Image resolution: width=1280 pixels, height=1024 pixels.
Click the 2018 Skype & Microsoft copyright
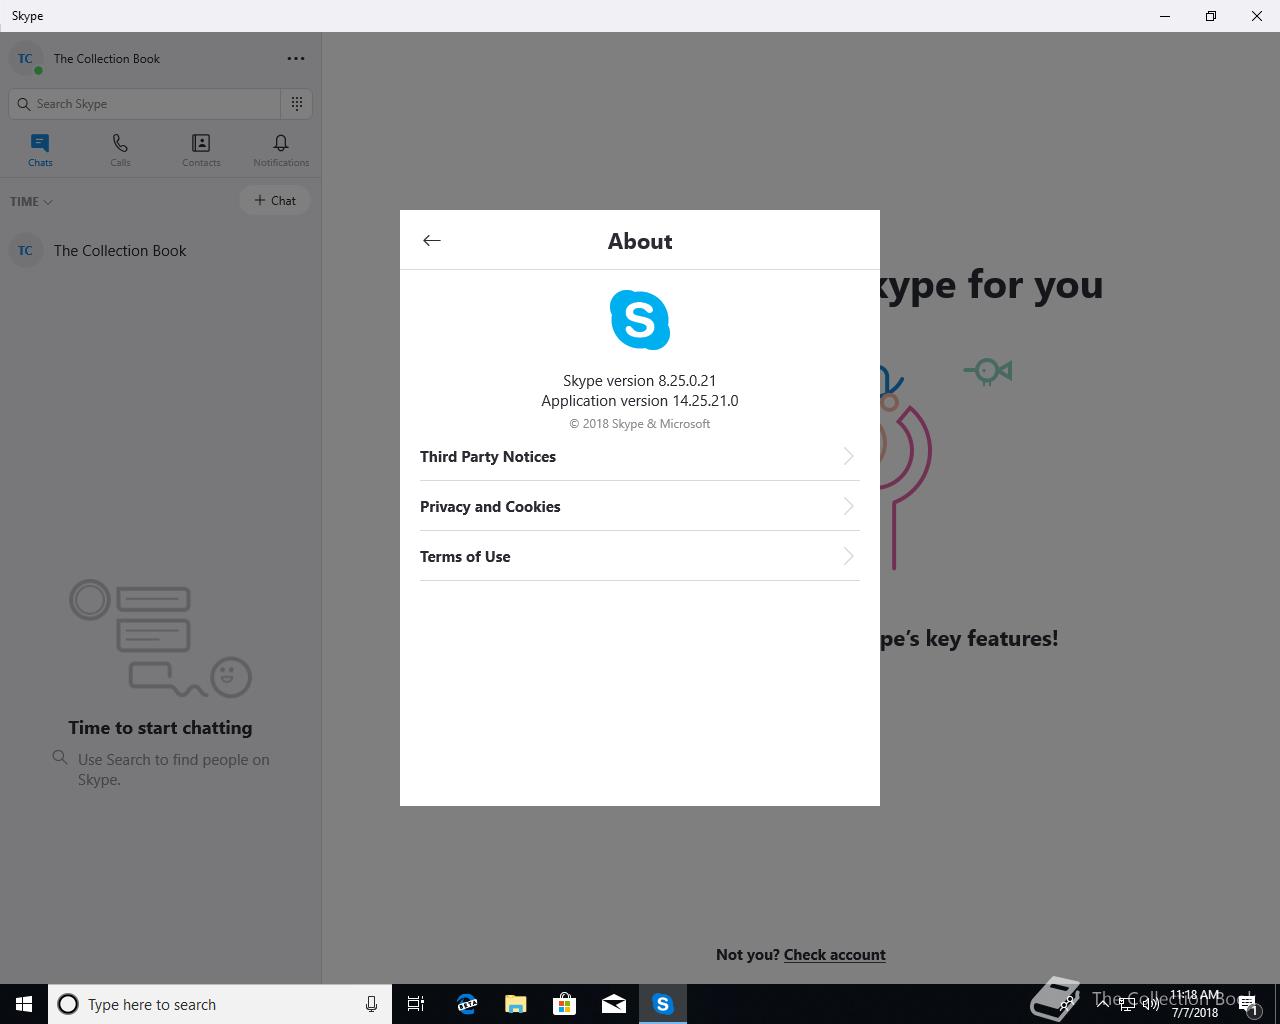click(x=640, y=424)
